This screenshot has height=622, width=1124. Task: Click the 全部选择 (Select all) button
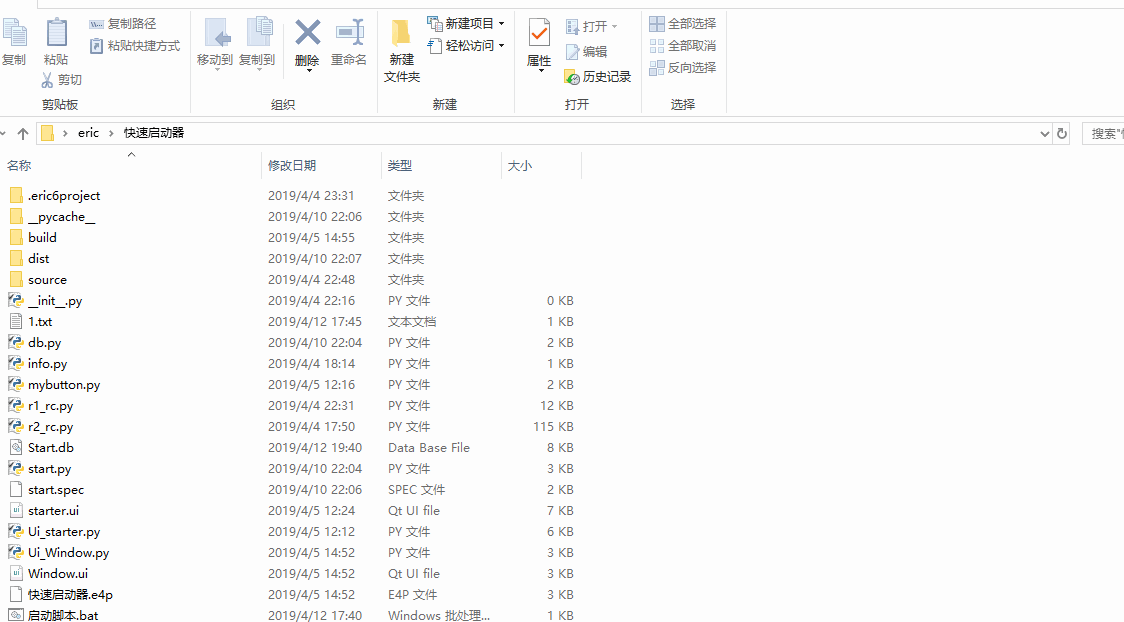pos(683,22)
